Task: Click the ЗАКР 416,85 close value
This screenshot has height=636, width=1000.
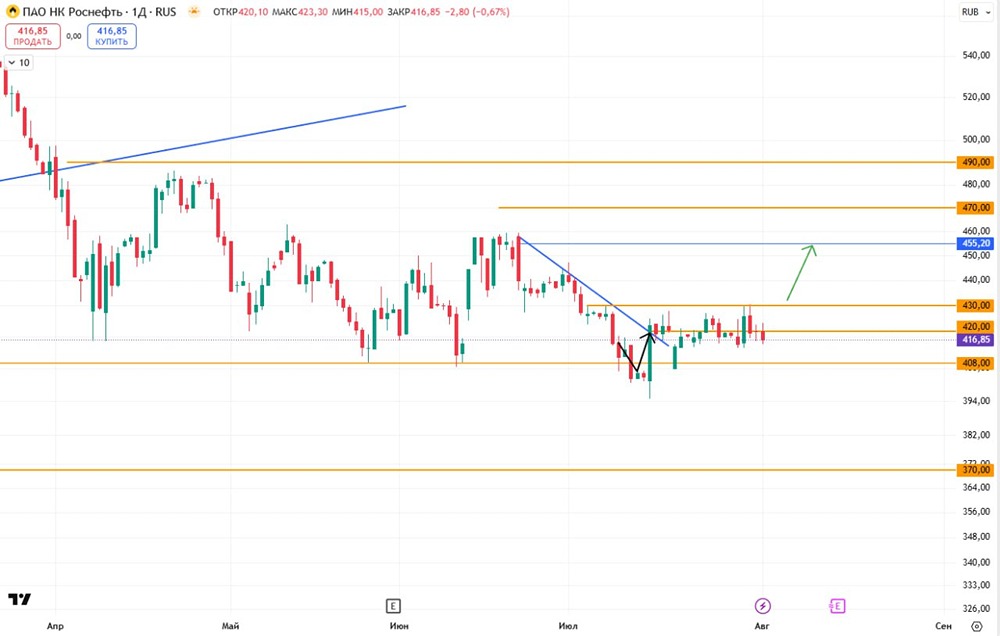Action: click(x=413, y=11)
